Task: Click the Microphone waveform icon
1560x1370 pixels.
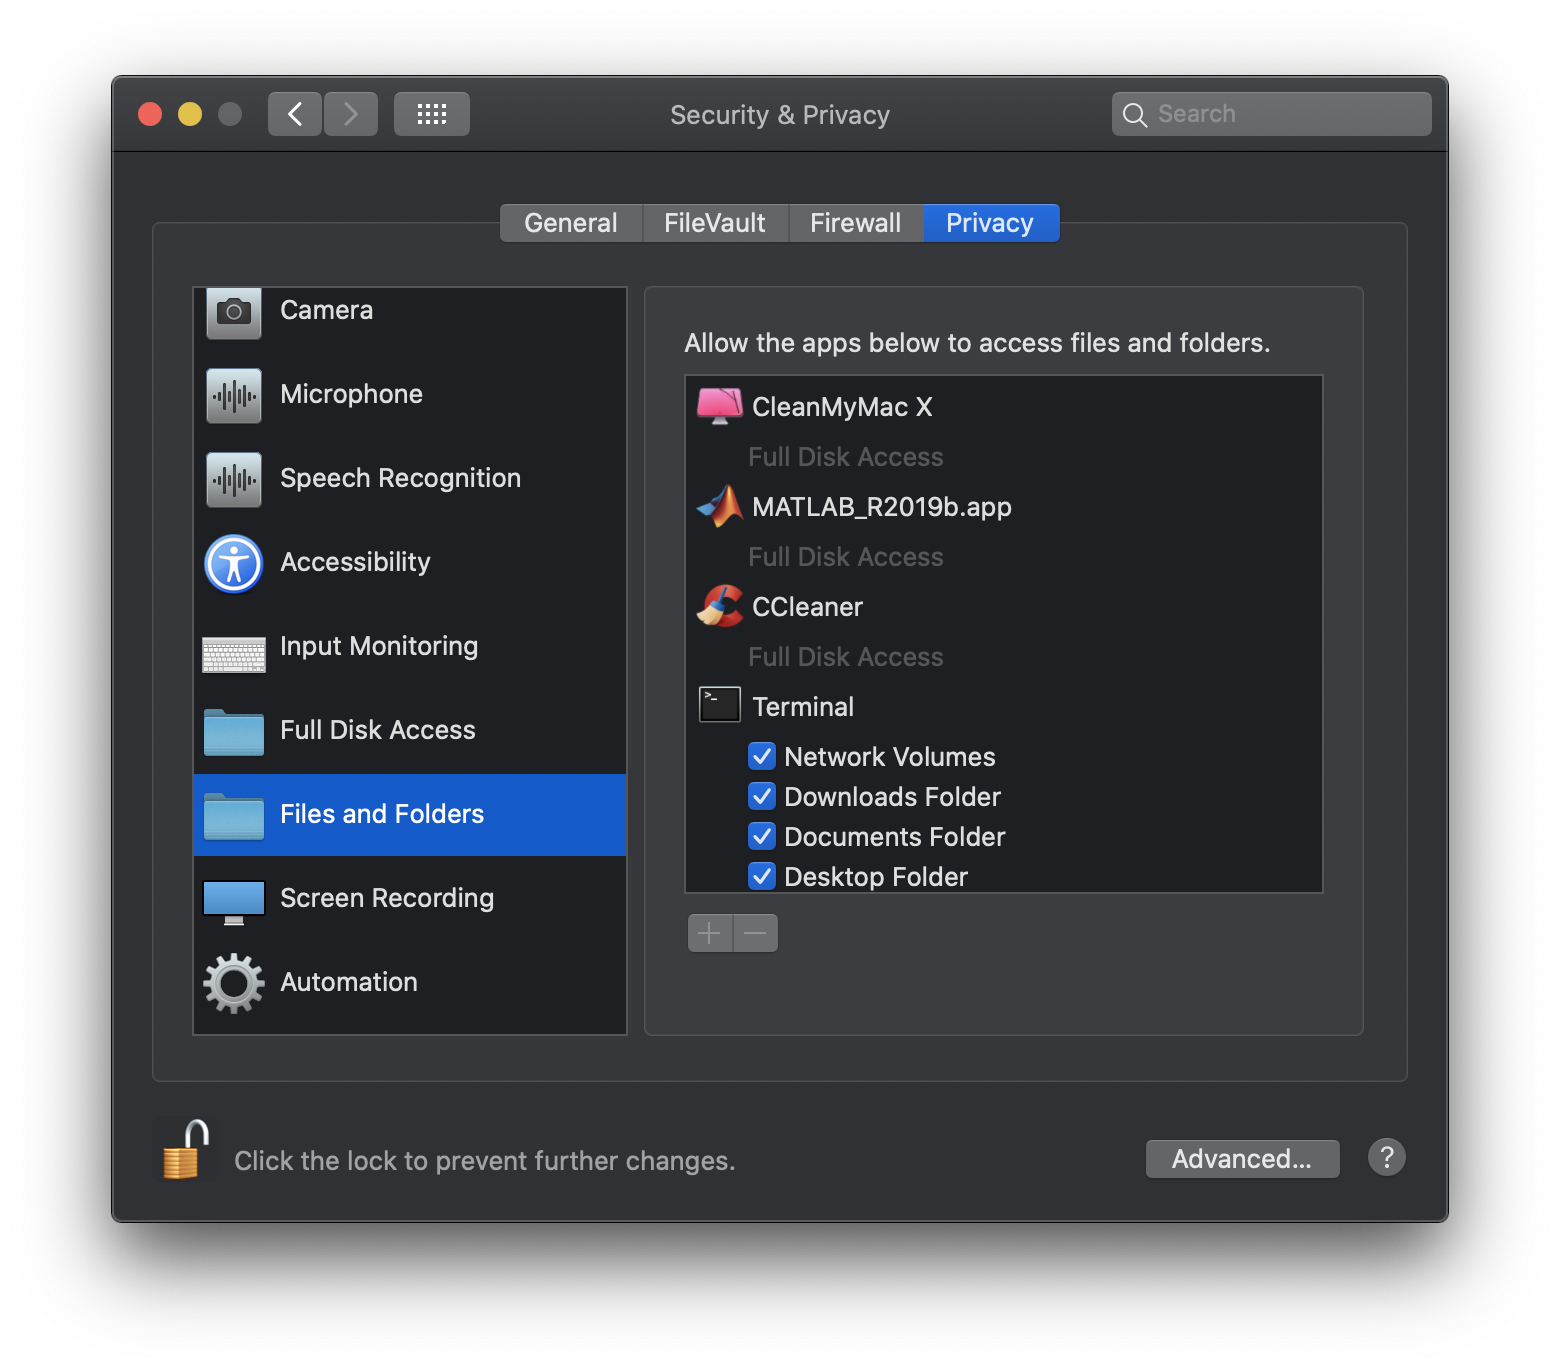Action: tap(234, 396)
